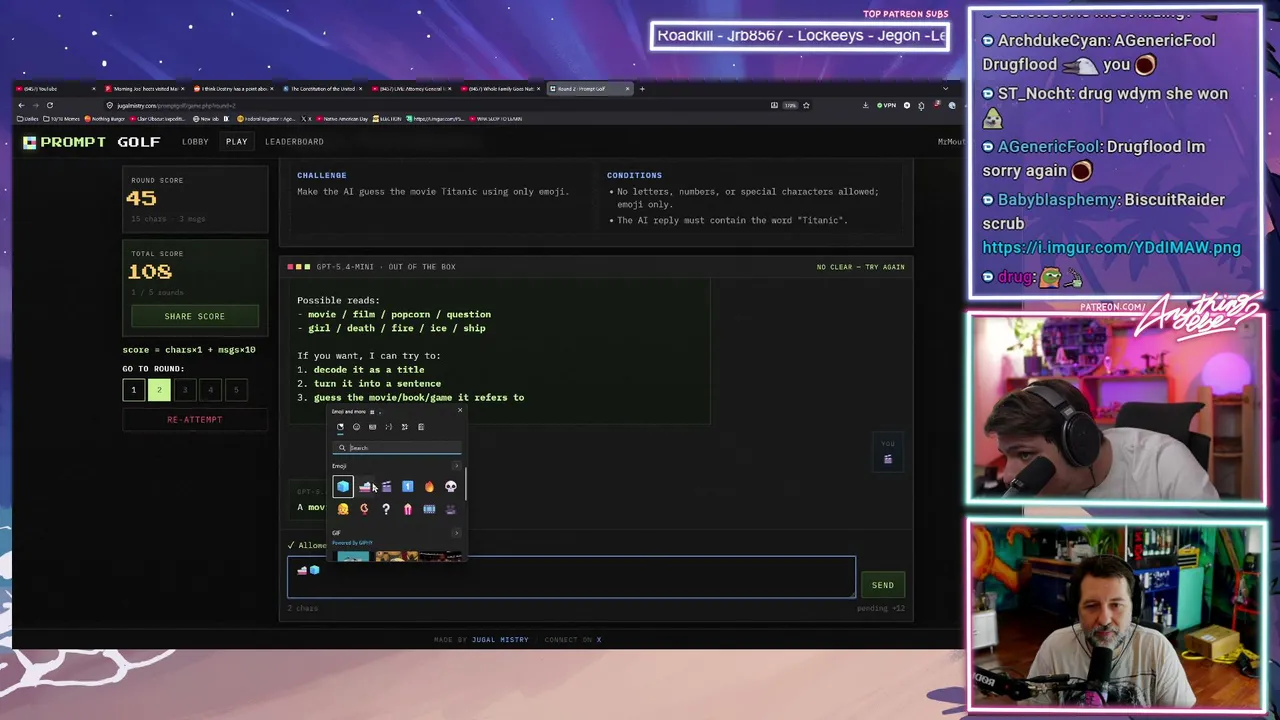
Task: Switch to The Constitution browser tab
Action: tap(322, 89)
